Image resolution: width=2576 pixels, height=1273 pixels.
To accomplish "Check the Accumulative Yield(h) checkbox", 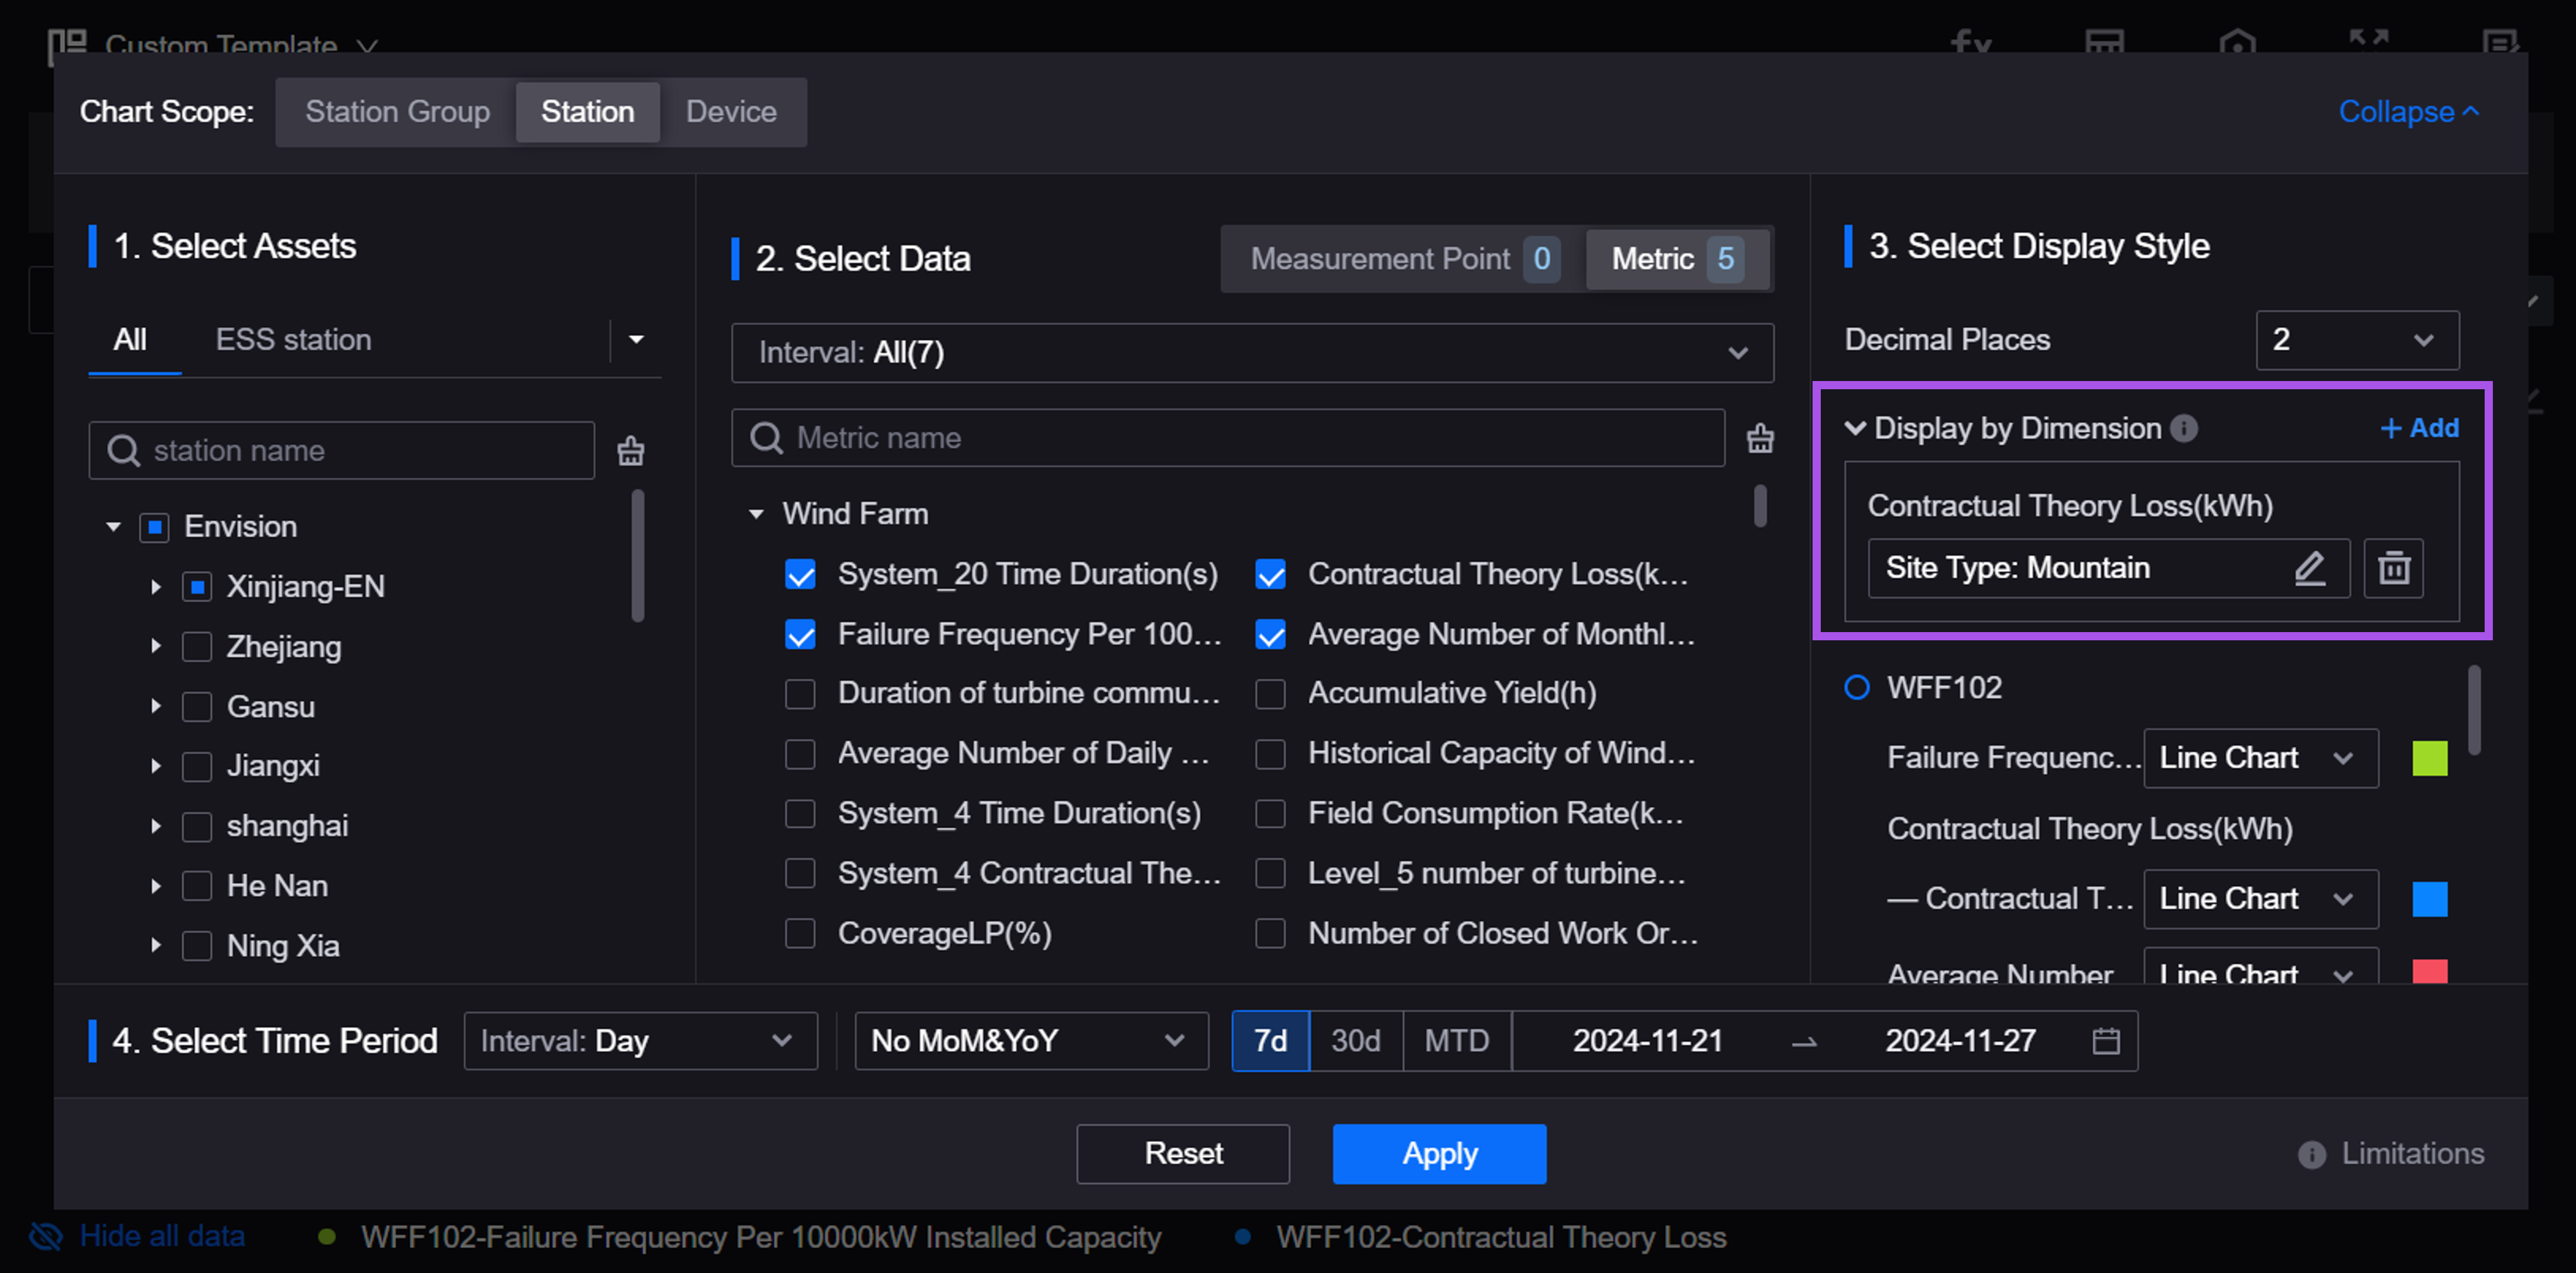I will tap(1270, 693).
